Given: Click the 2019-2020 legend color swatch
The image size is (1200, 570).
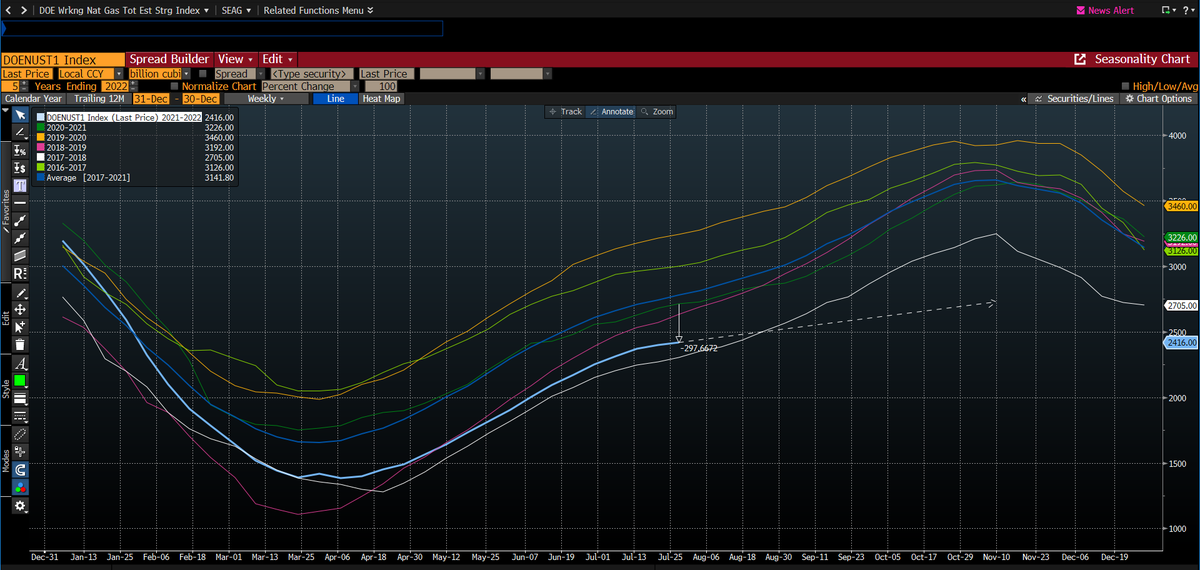Looking at the screenshot, I should click(x=40, y=137).
